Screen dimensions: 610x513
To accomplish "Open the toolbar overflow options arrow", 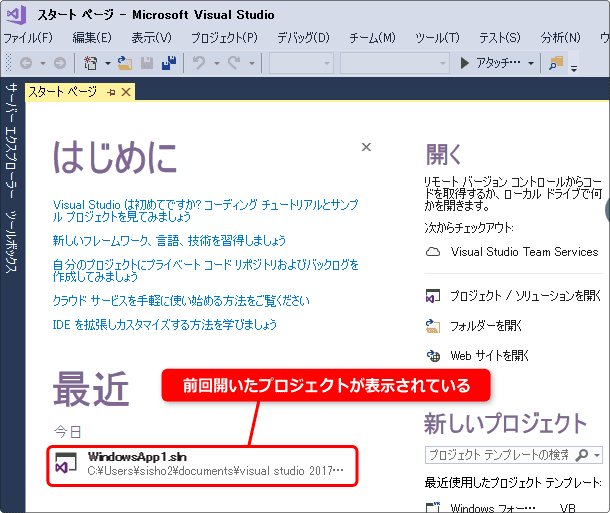I will pos(574,68).
